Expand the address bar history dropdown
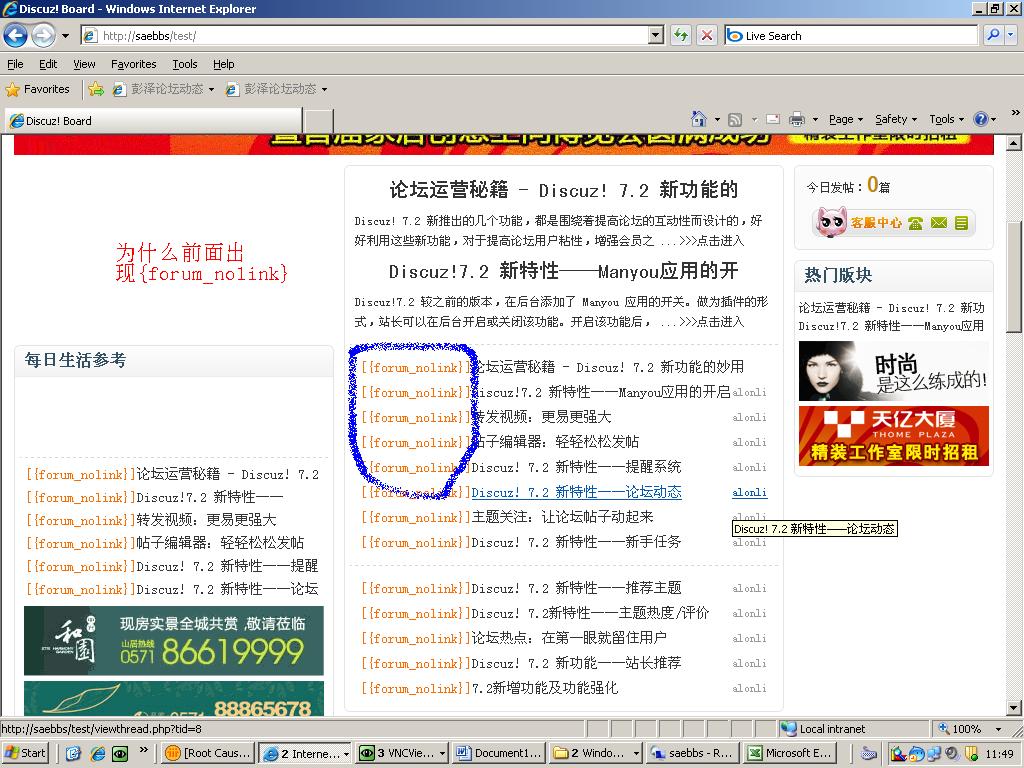Screen dimensions: 1024x768 656,36
